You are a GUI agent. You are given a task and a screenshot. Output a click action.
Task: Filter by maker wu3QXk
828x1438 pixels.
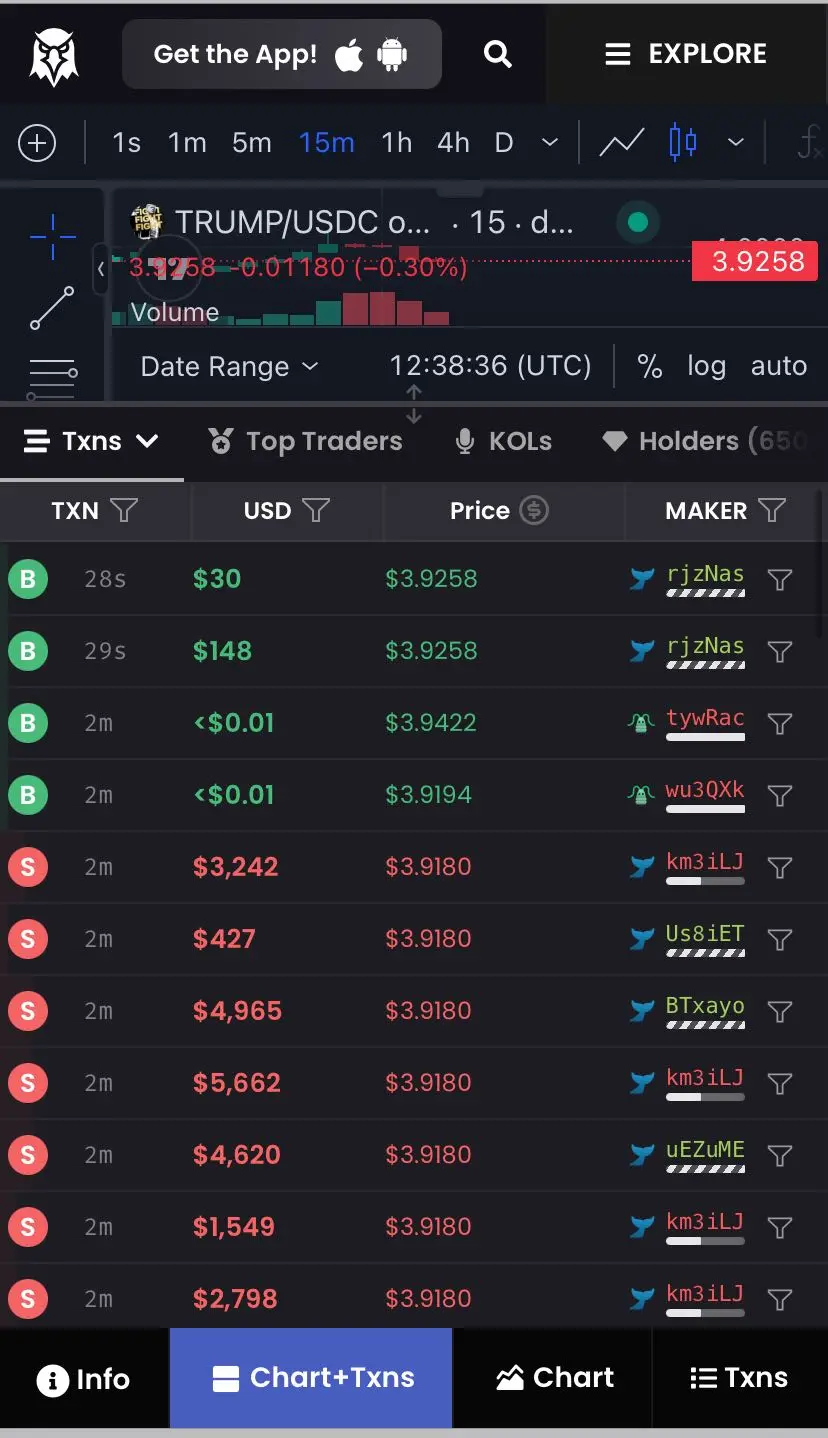(780, 795)
